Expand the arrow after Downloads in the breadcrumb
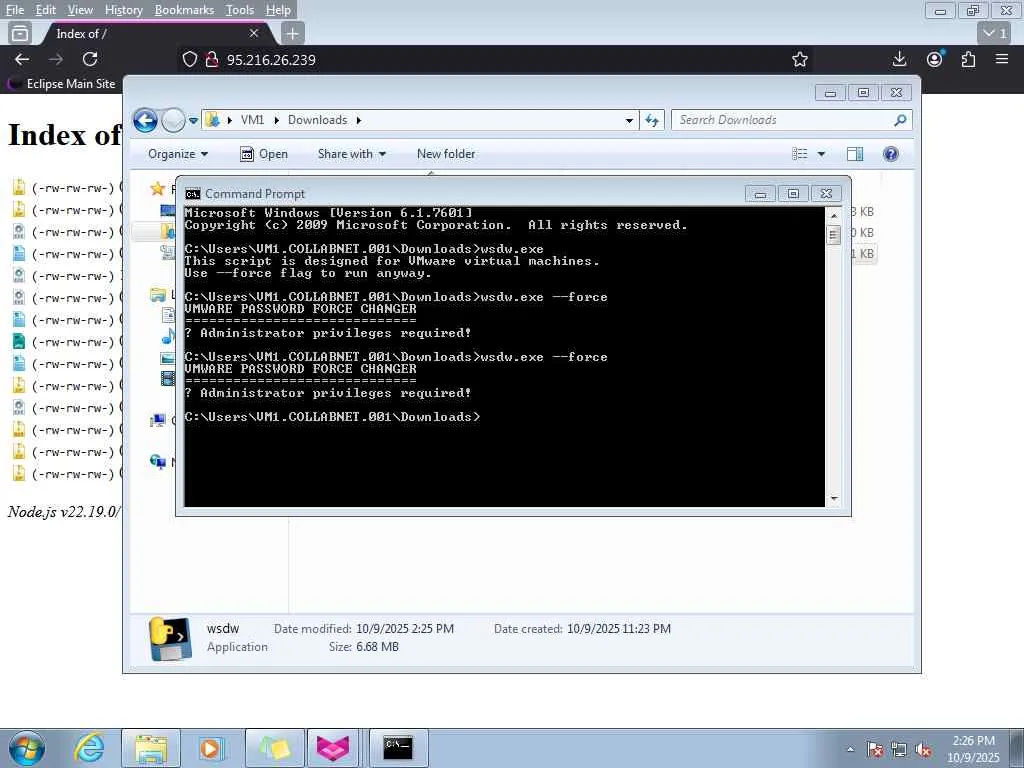The height and width of the screenshot is (768, 1024). point(359,120)
